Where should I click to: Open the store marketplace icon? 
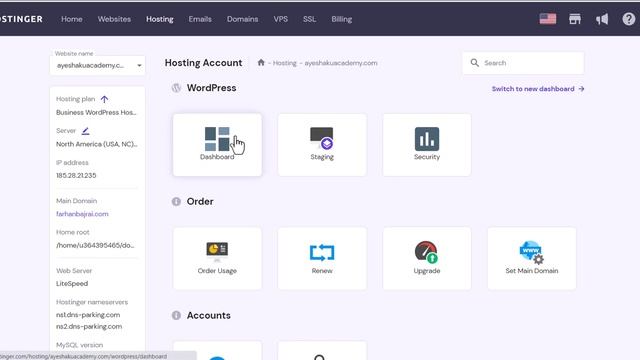[575, 19]
